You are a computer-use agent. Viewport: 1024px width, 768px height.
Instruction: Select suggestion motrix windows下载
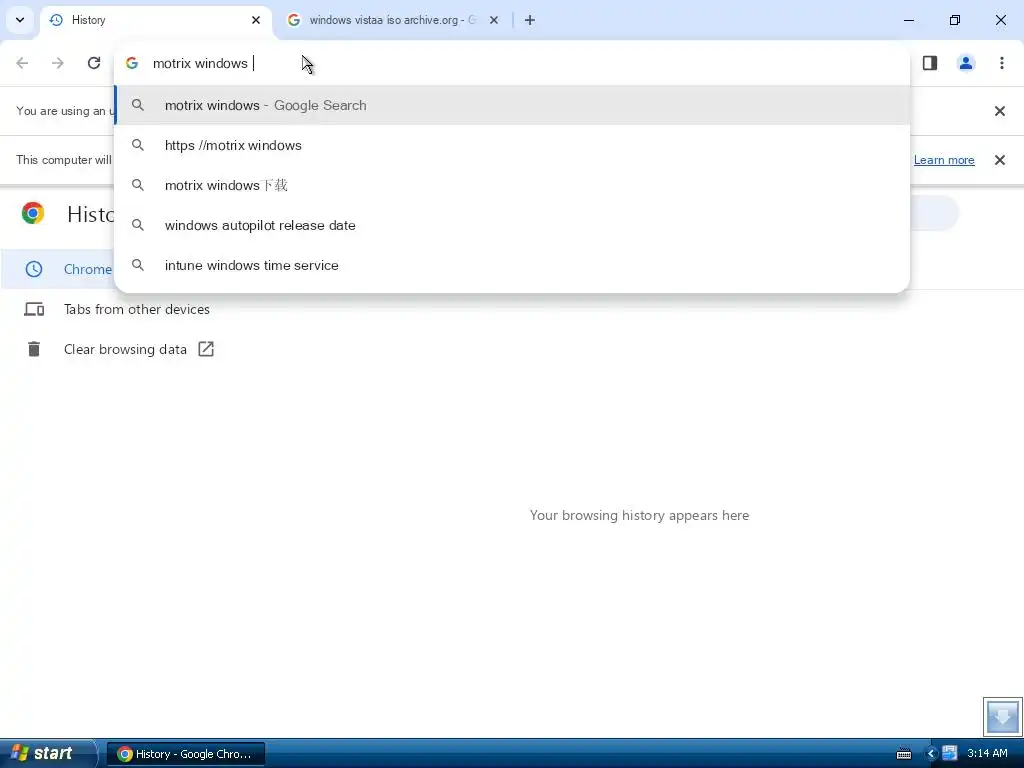(512, 185)
